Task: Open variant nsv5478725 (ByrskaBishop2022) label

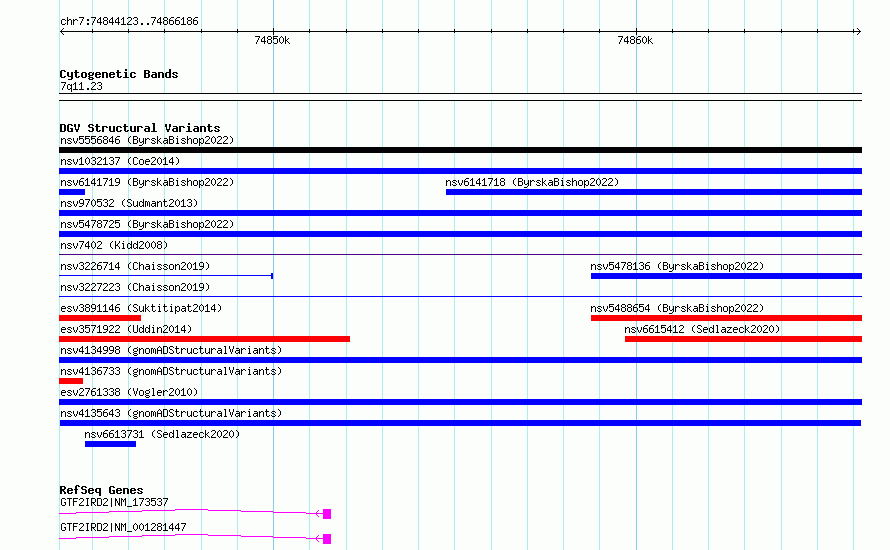Action: [x=147, y=224]
